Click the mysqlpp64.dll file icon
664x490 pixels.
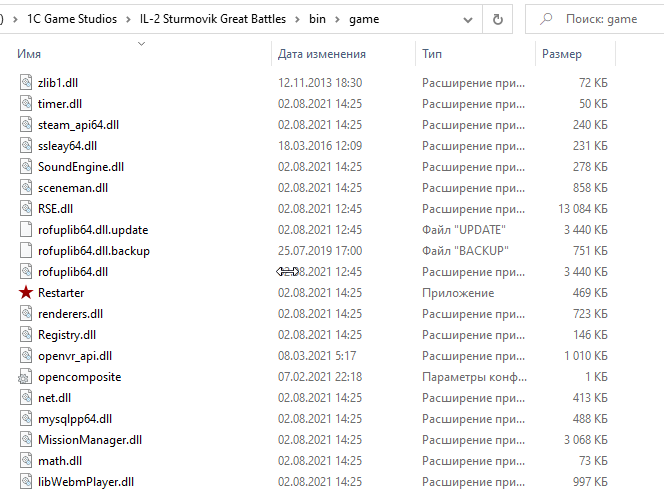pyautogui.click(x=26, y=419)
